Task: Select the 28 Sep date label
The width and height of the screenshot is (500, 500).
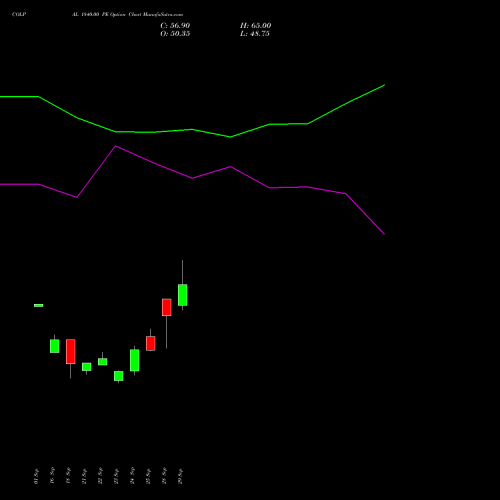Action: (x=164, y=476)
